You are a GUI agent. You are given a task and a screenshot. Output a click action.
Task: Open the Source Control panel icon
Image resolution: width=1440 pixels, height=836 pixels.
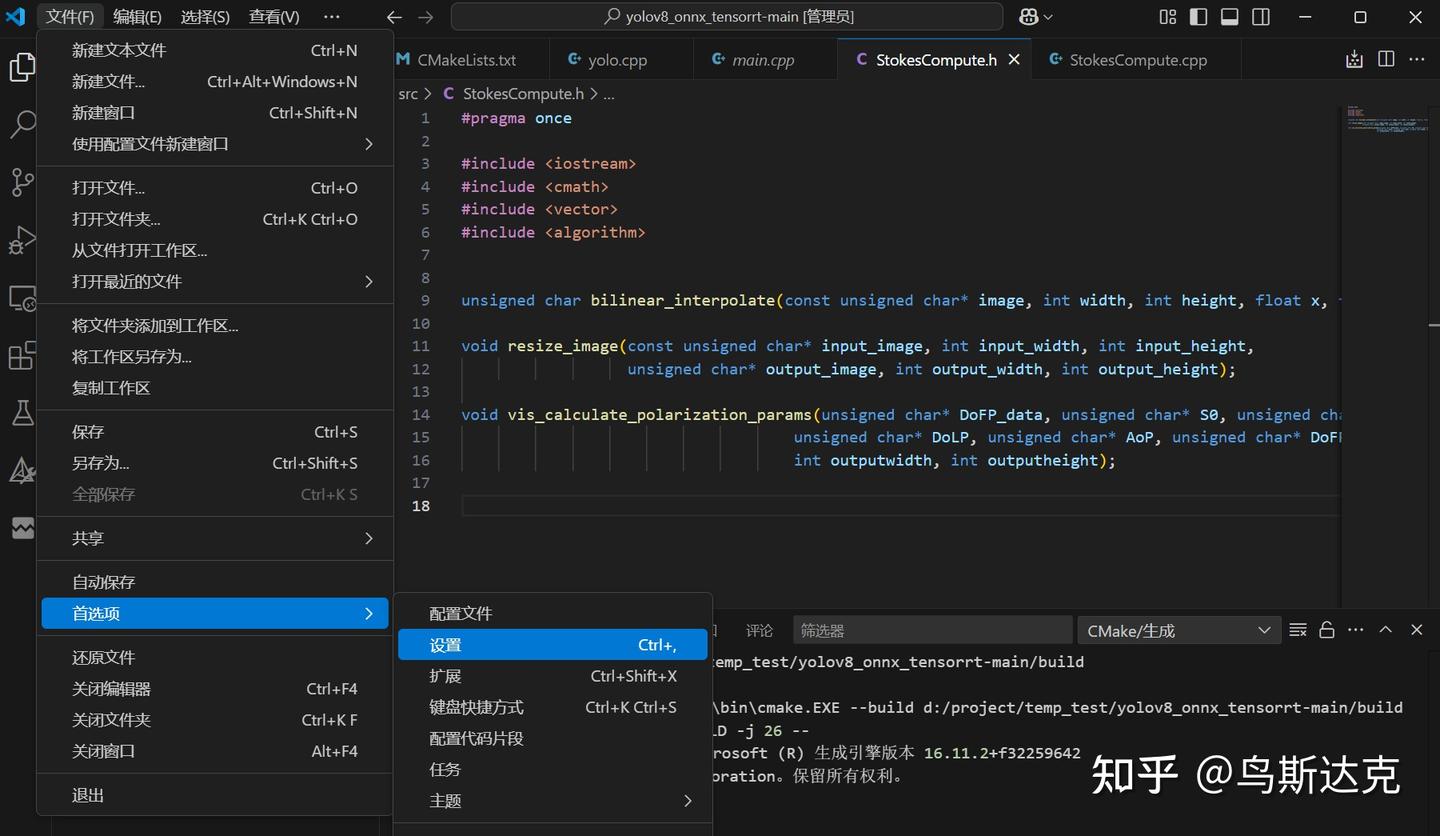coord(22,182)
